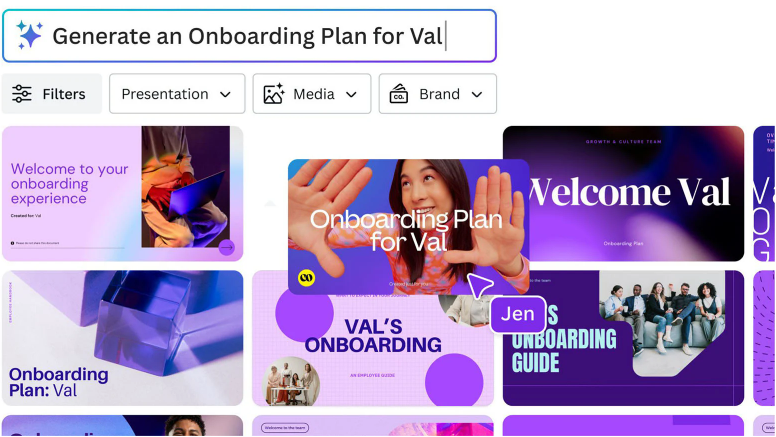Screen dimensions: 776x437
Task: Click the Jen collaborator cursor label
Action: pyautogui.click(x=518, y=314)
